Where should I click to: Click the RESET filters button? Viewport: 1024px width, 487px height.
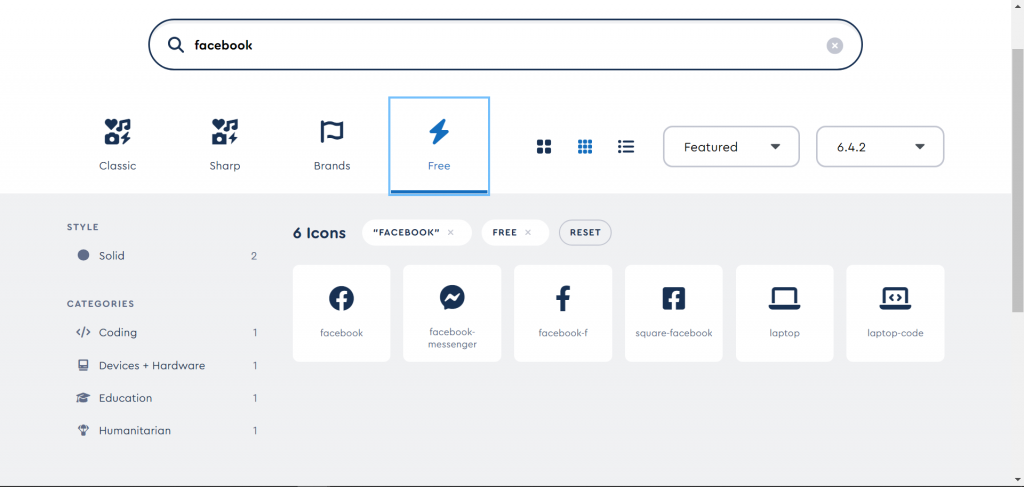coord(585,232)
